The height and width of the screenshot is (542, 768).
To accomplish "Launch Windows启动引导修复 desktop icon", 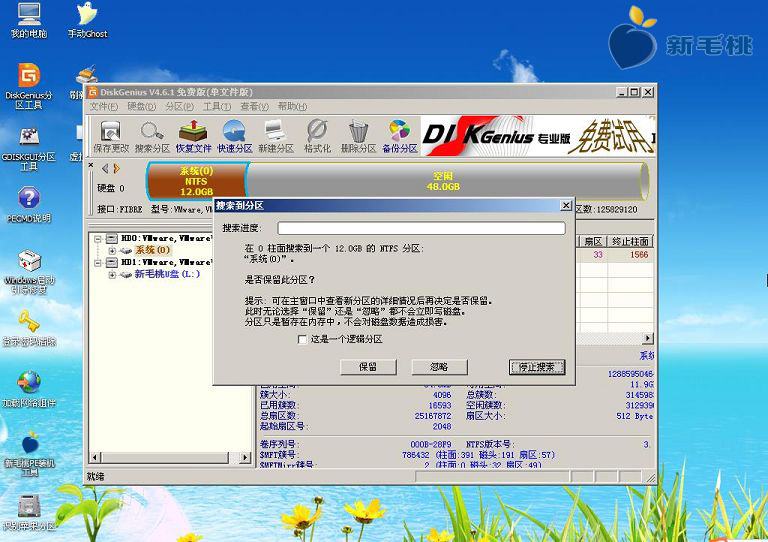I will point(29,272).
